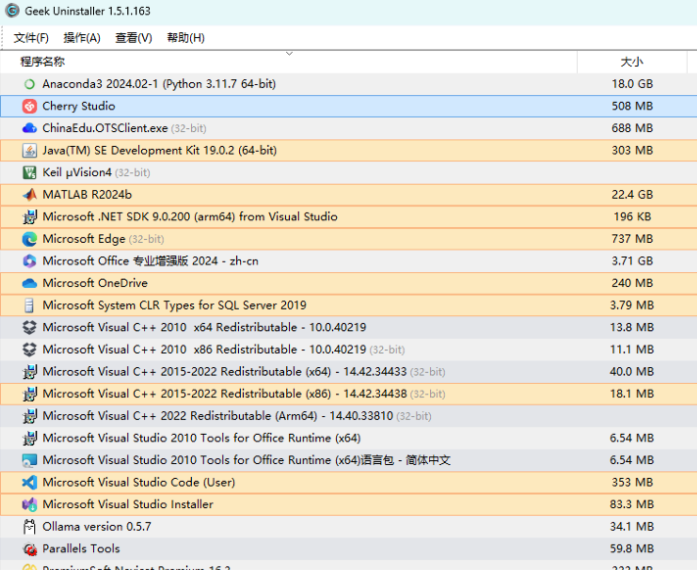This screenshot has width=697, height=570.
Task: Select the Keil µVision4 name text
Action: click(x=77, y=173)
